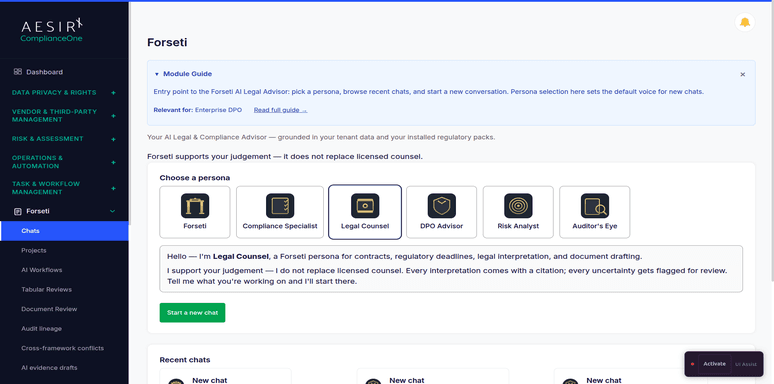Click the Legal Counsel greeting message box
The height and width of the screenshot is (384, 774).
(x=451, y=269)
